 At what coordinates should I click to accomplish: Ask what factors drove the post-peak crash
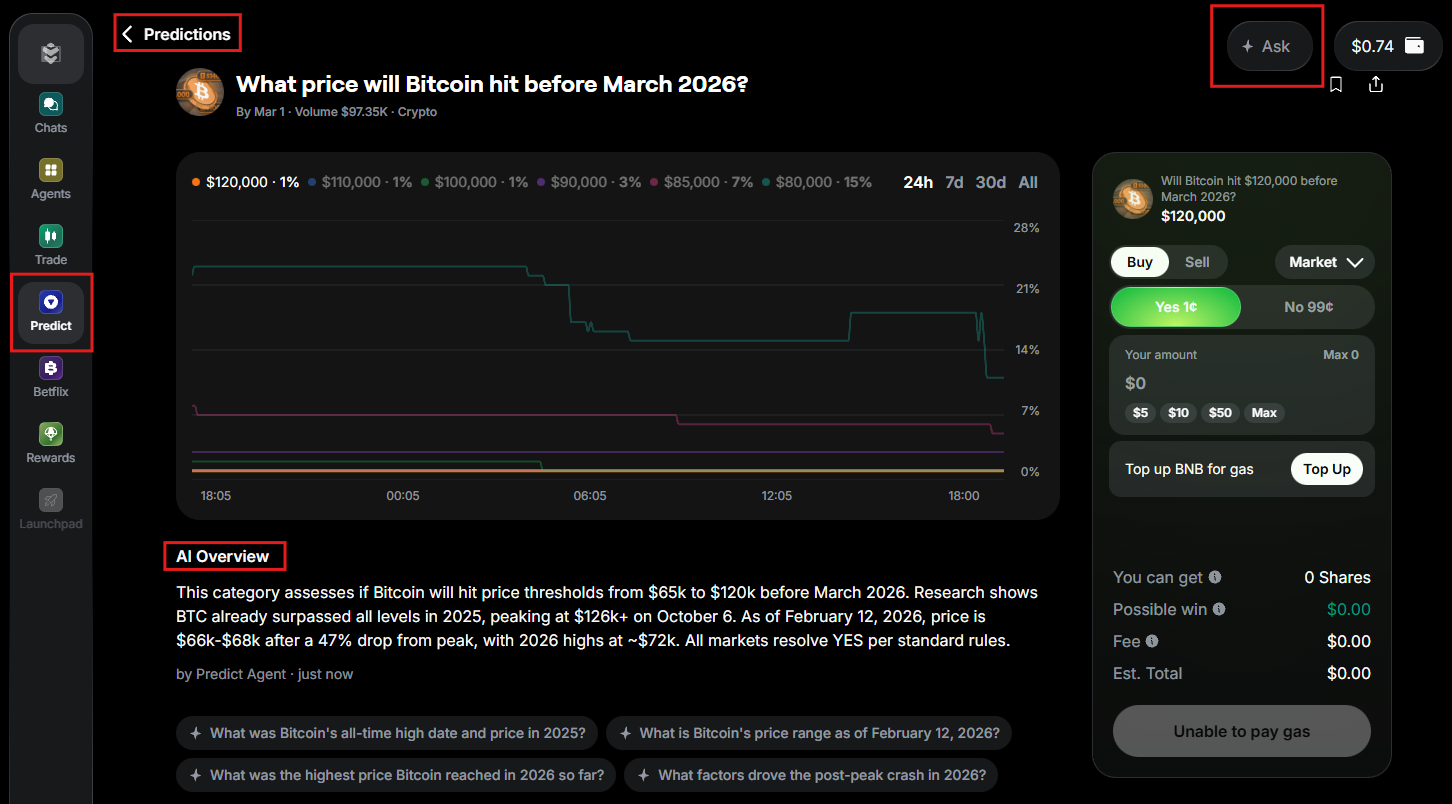click(810, 775)
